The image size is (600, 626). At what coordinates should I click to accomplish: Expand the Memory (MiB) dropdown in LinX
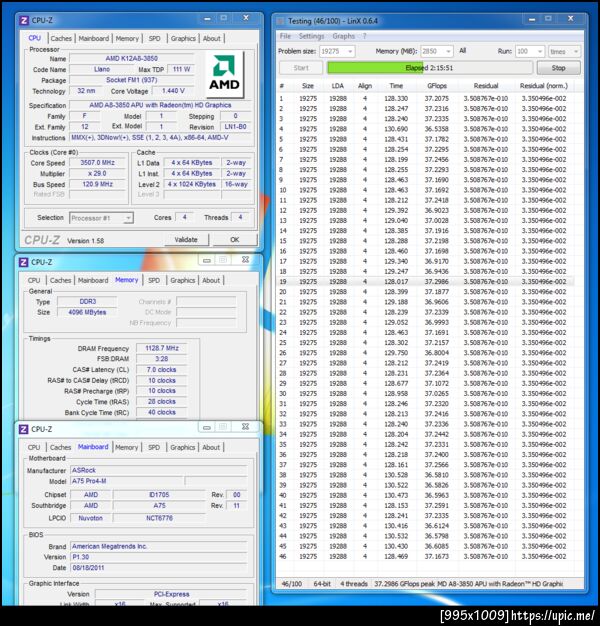(448, 52)
